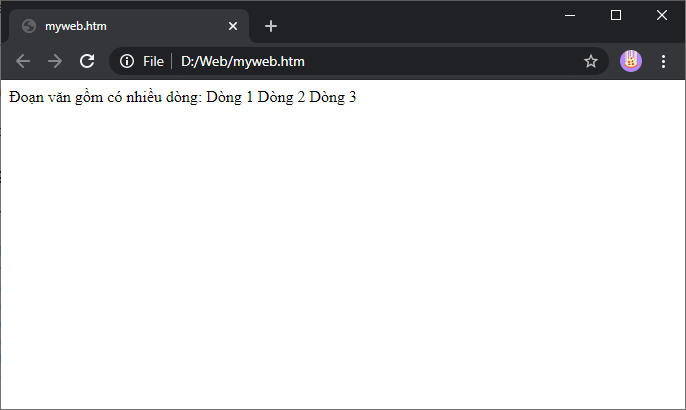Click the paragraph text starting with Đoạn văn
The image size is (686, 410).
[x=183, y=97]
